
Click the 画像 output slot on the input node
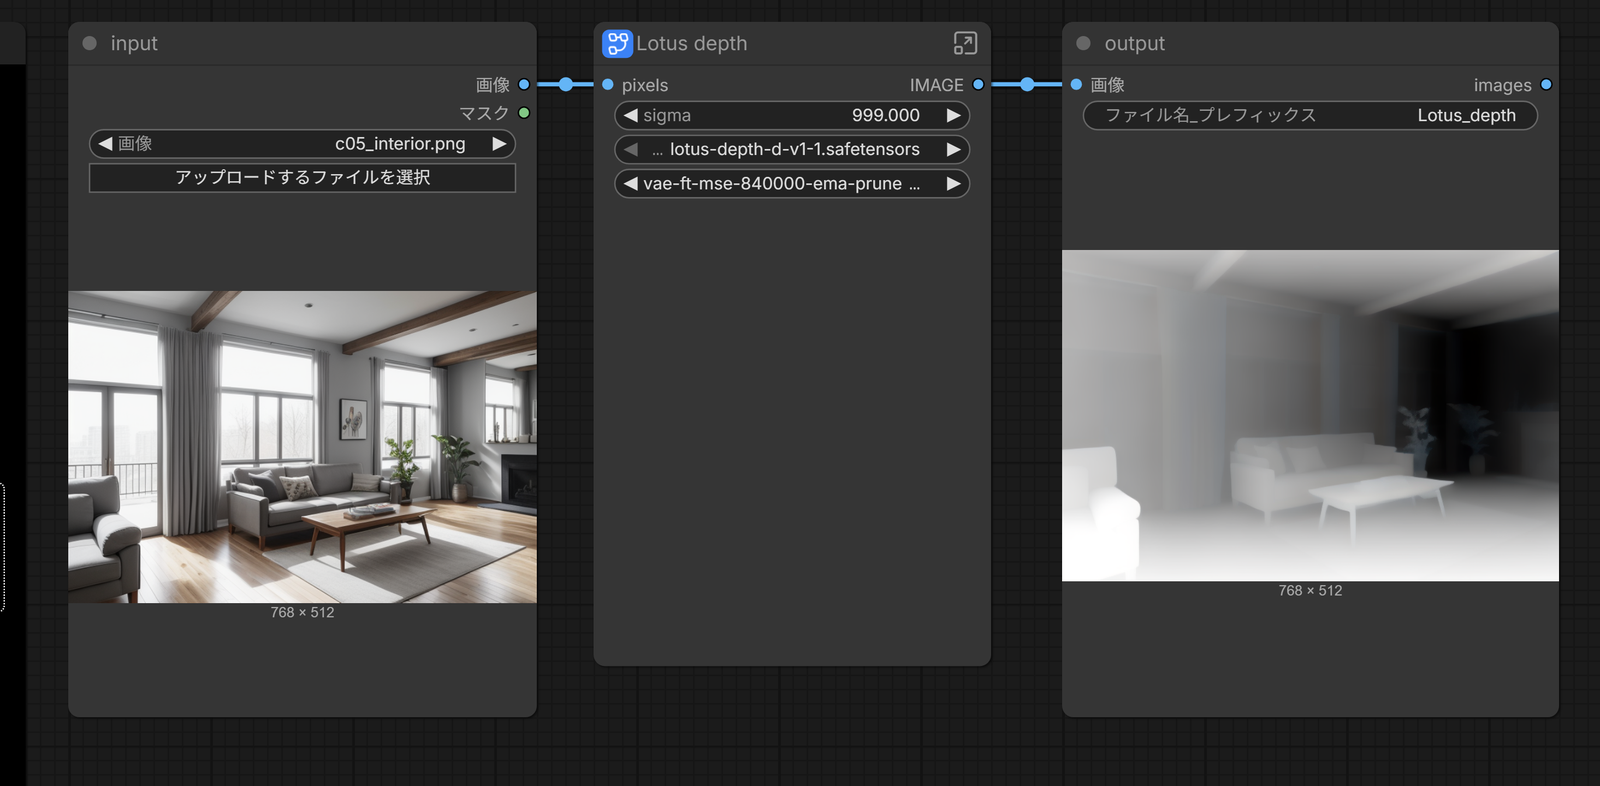pyautogui.click(x=524, y=85)
